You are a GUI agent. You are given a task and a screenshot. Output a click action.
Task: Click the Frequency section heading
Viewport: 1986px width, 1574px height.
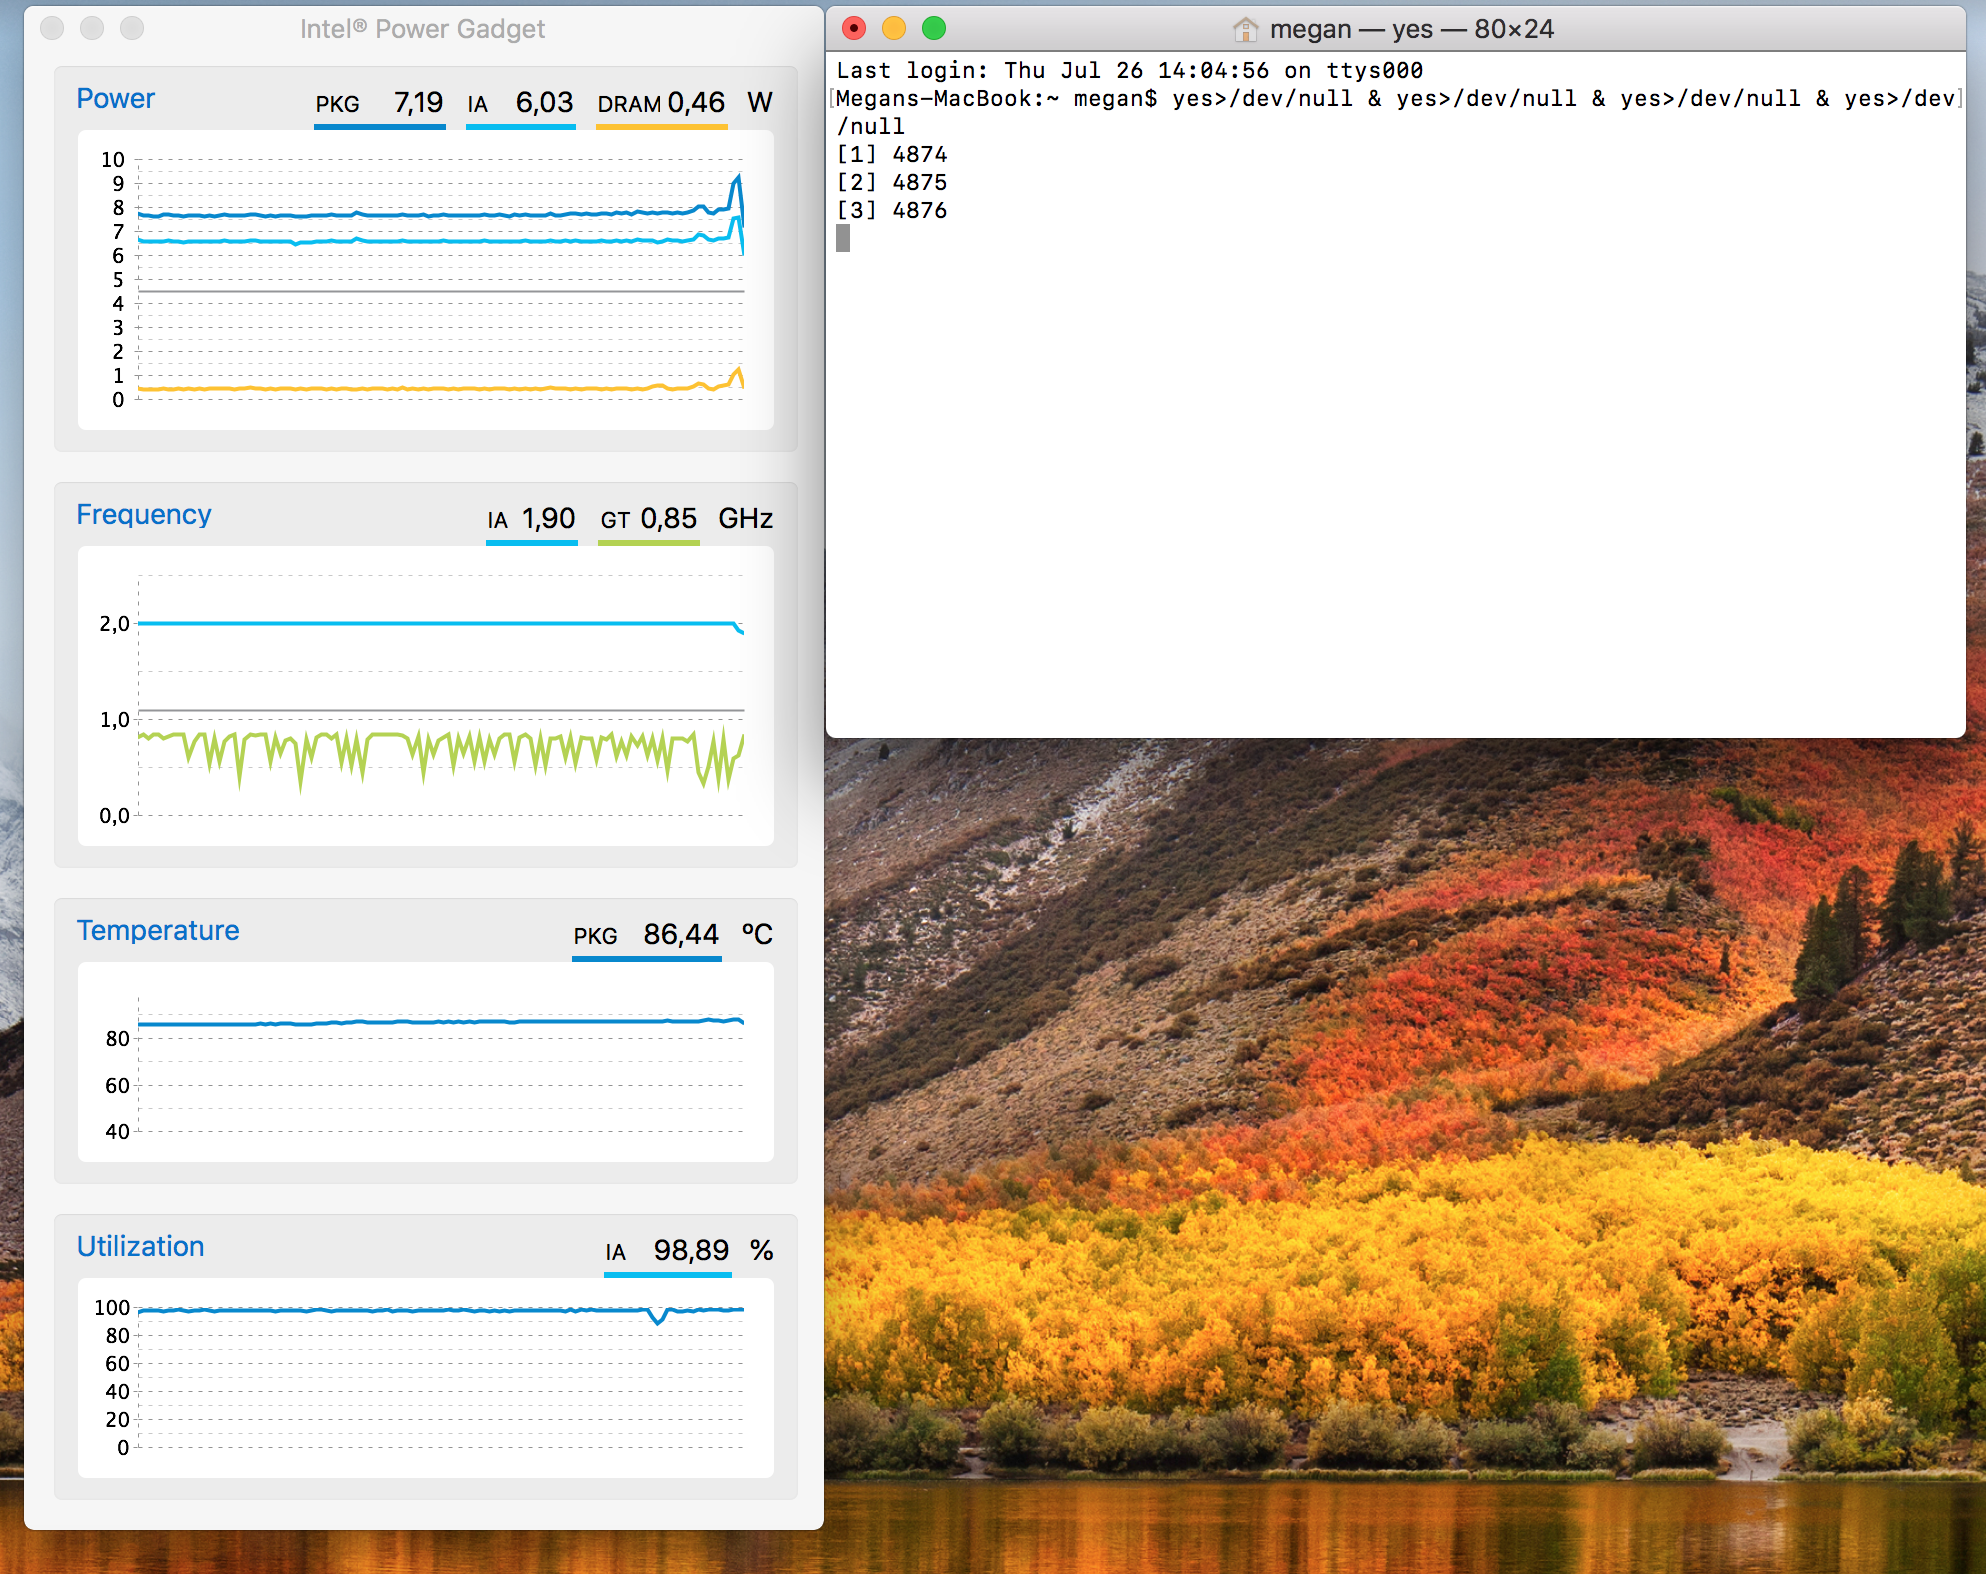143,514
